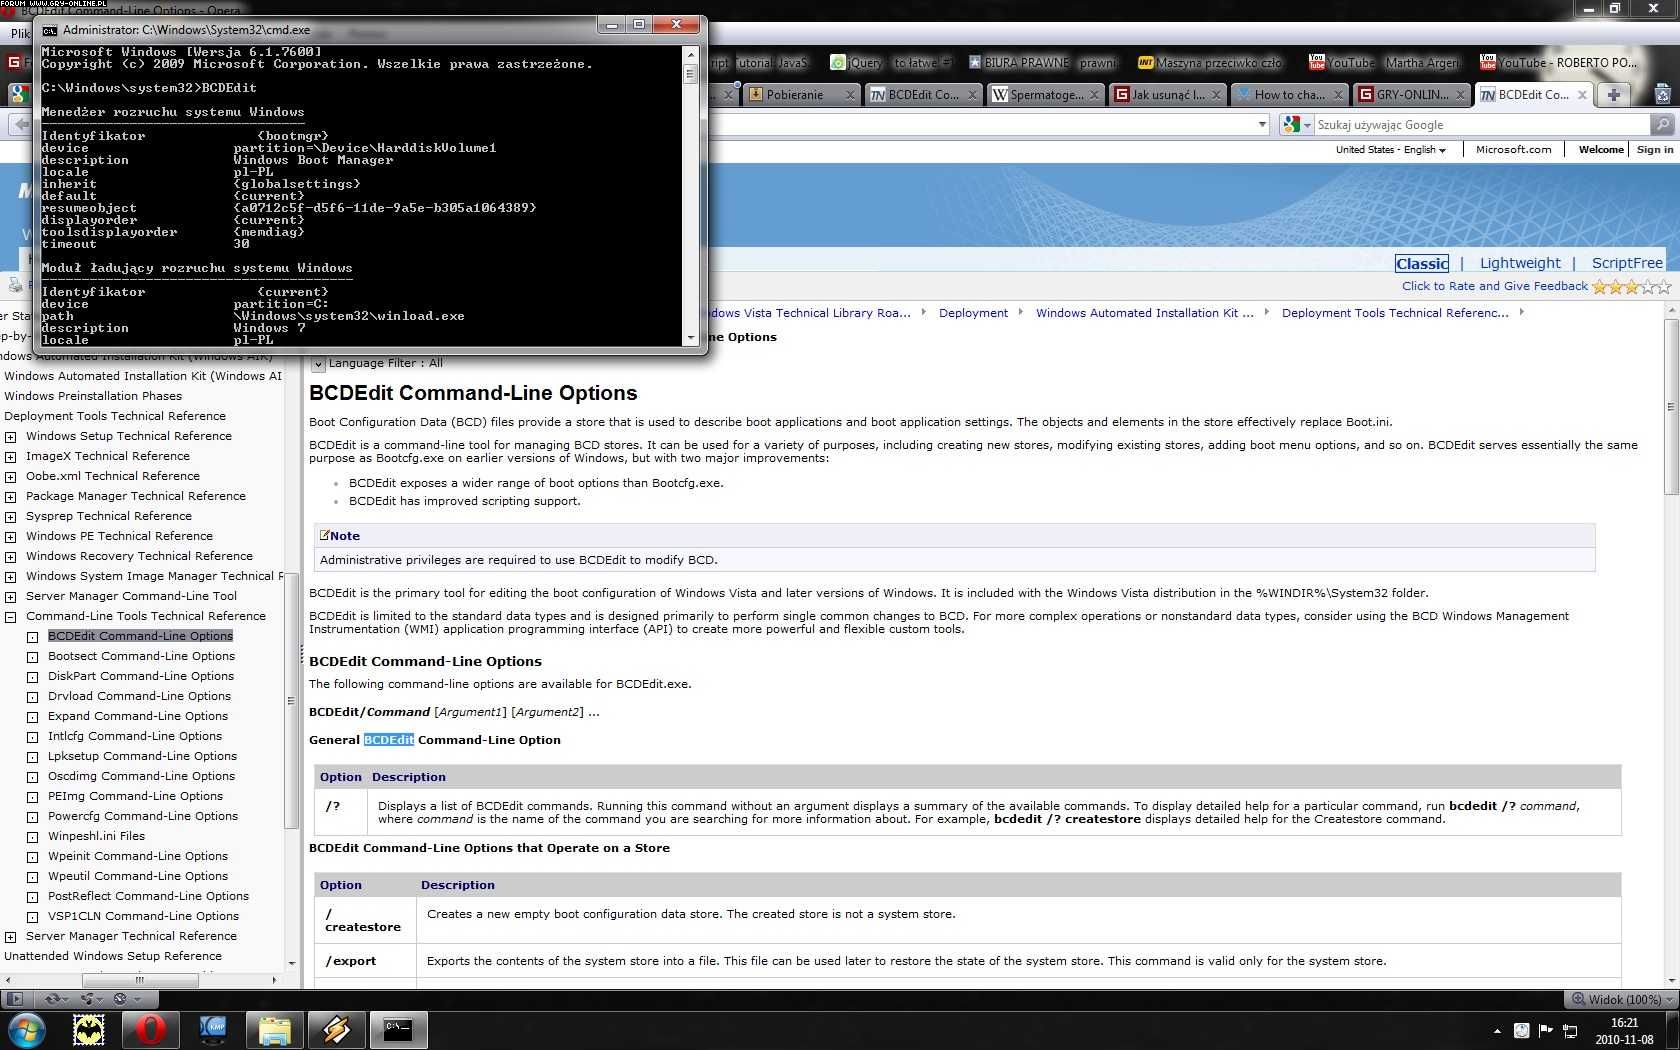Switch to the first BCDEdit Co... tab
This screenshot has height=1050, width=1680.
point(923,95)
